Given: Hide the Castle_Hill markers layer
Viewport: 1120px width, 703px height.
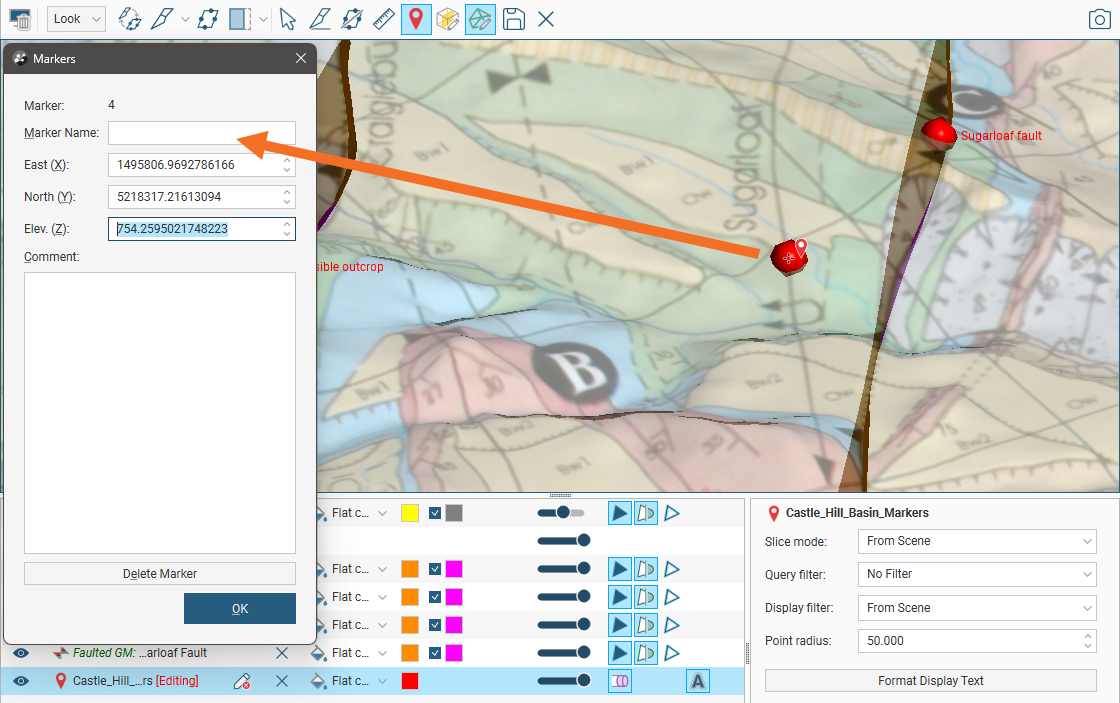Looking at the screenshot, I should [21, 681].
